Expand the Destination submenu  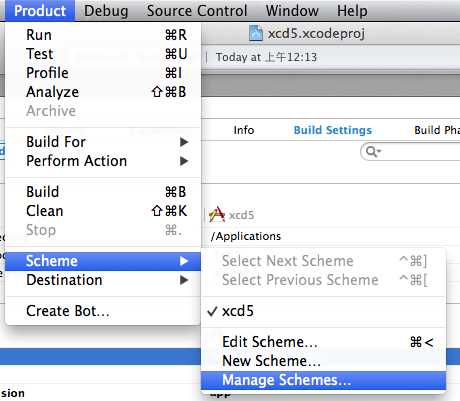(x=103, y=280)
